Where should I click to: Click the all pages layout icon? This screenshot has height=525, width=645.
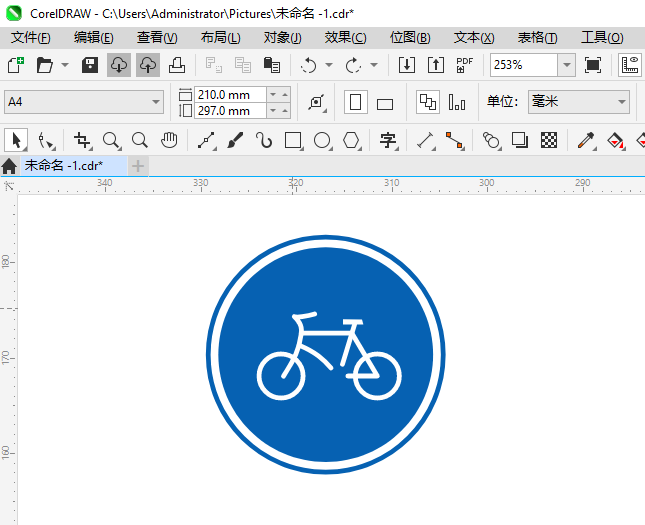click(x=428, y=102)
